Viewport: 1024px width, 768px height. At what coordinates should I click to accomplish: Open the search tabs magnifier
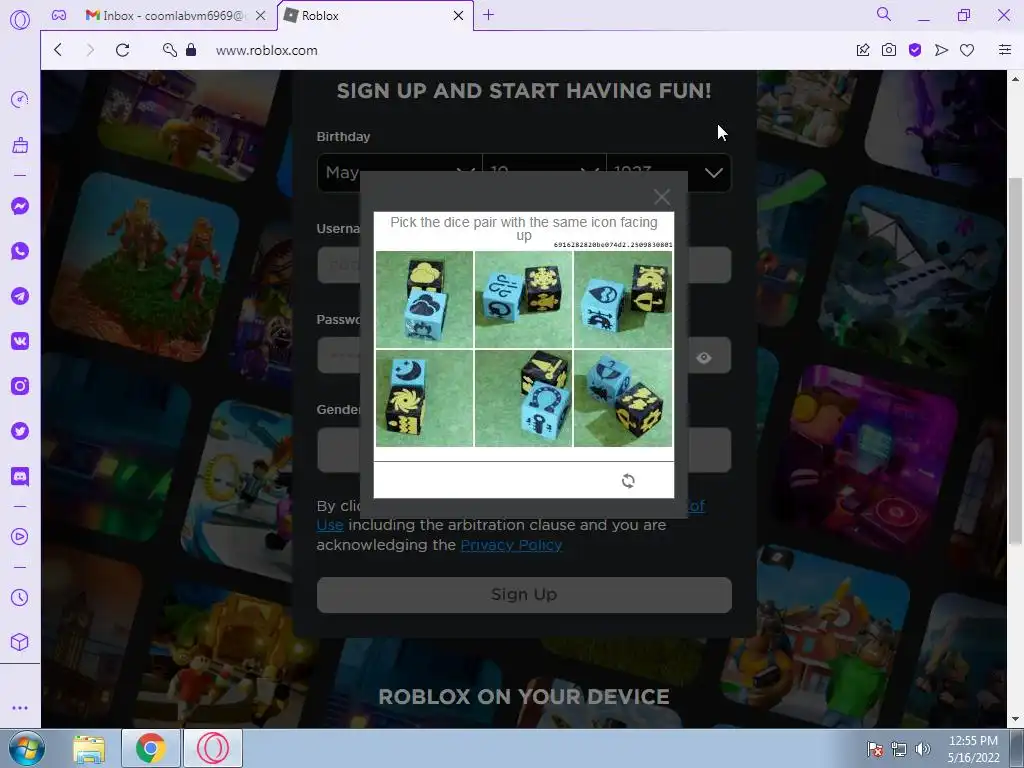(x=884, y=14)
